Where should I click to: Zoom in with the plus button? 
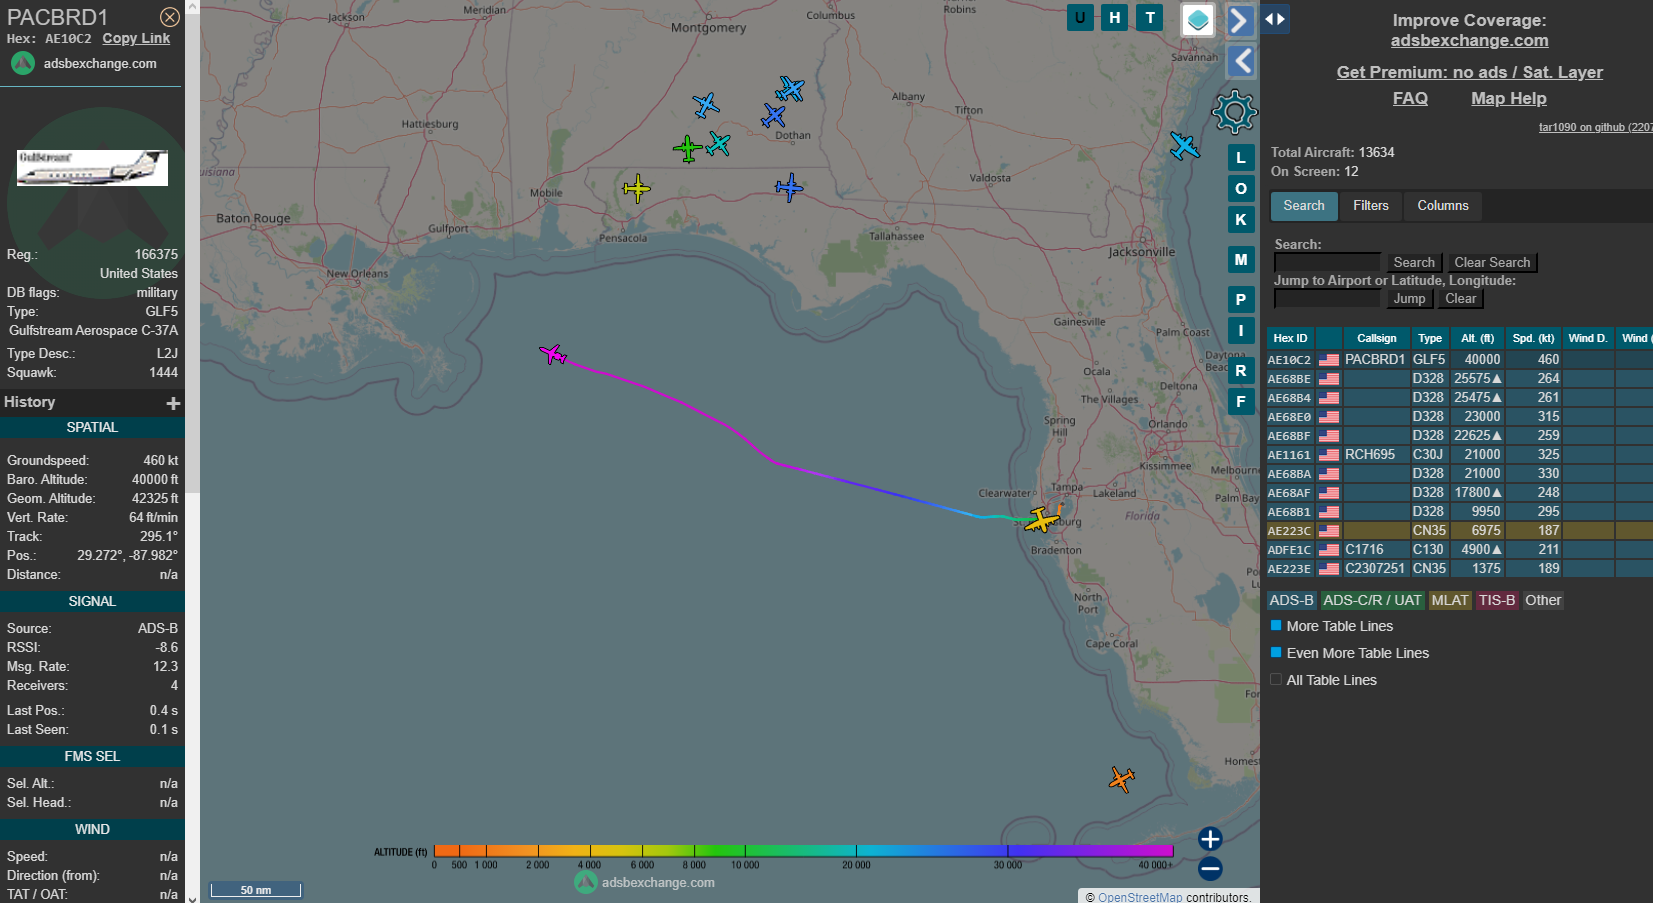tap(1210, 839)
